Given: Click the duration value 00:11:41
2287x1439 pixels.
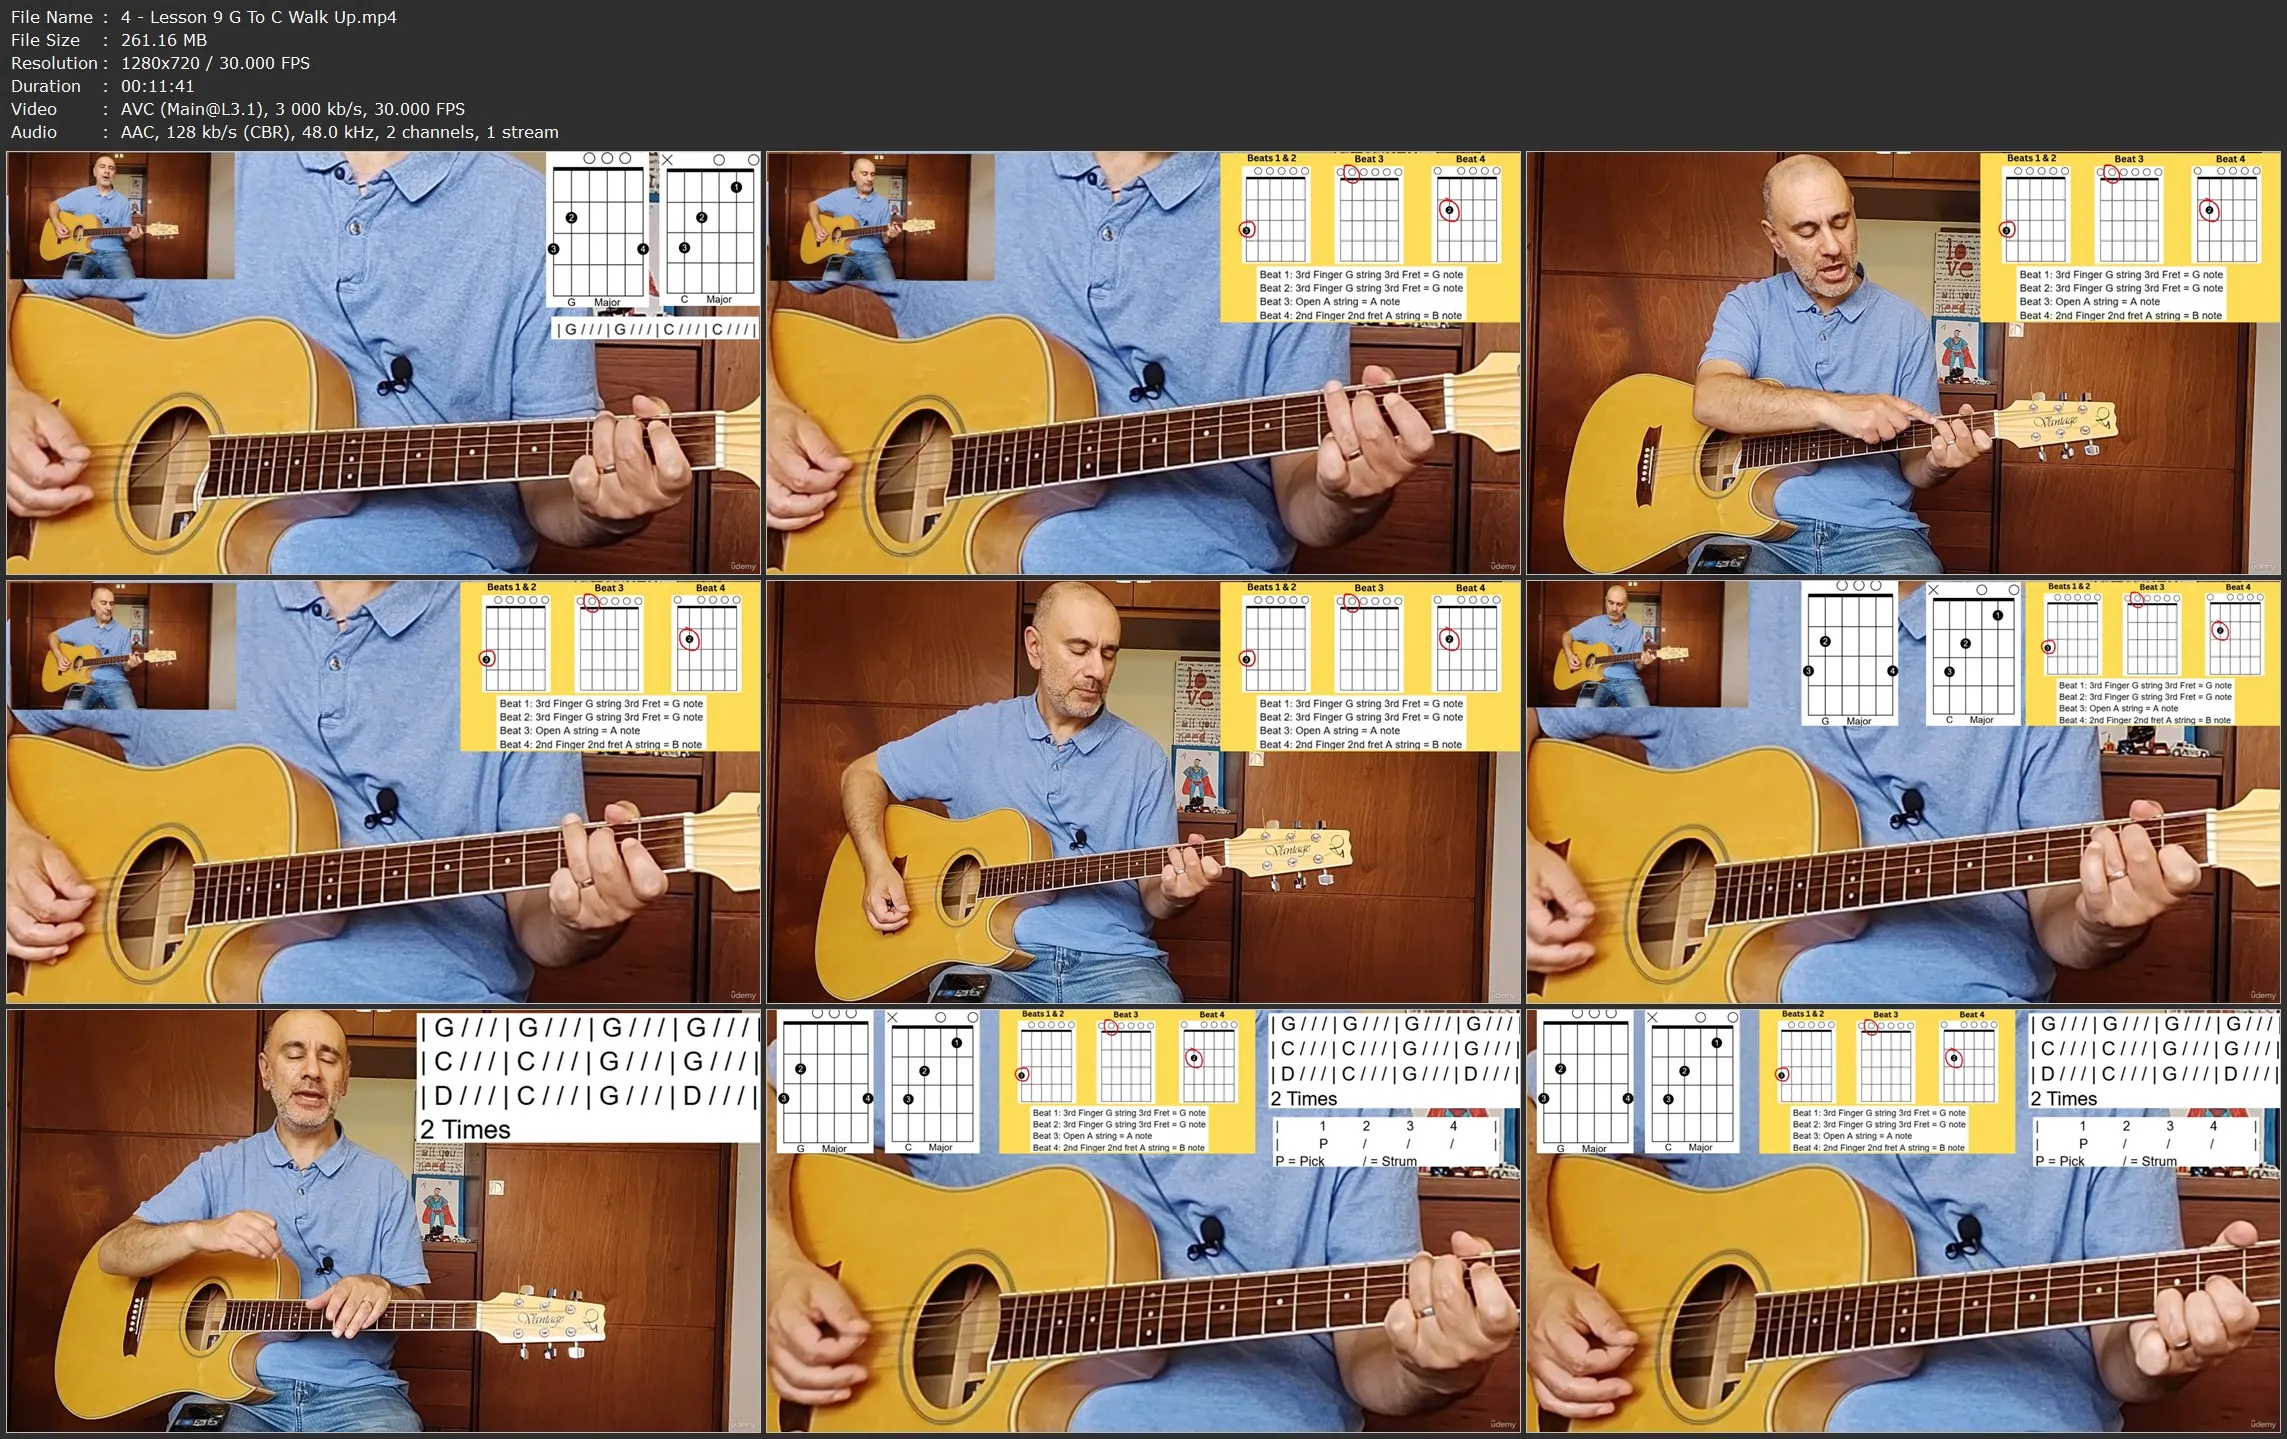Looking at the screenshot, I should [x=157, y=86].
